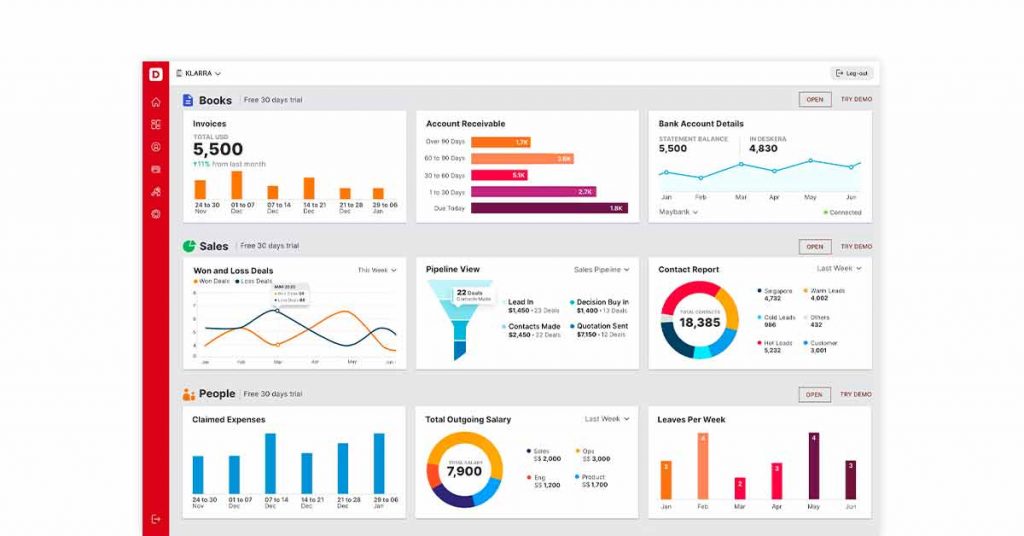Click TRY DEMO link for Sales
The width and height of the screenshot is (1024, 536).
pos(856,247)
